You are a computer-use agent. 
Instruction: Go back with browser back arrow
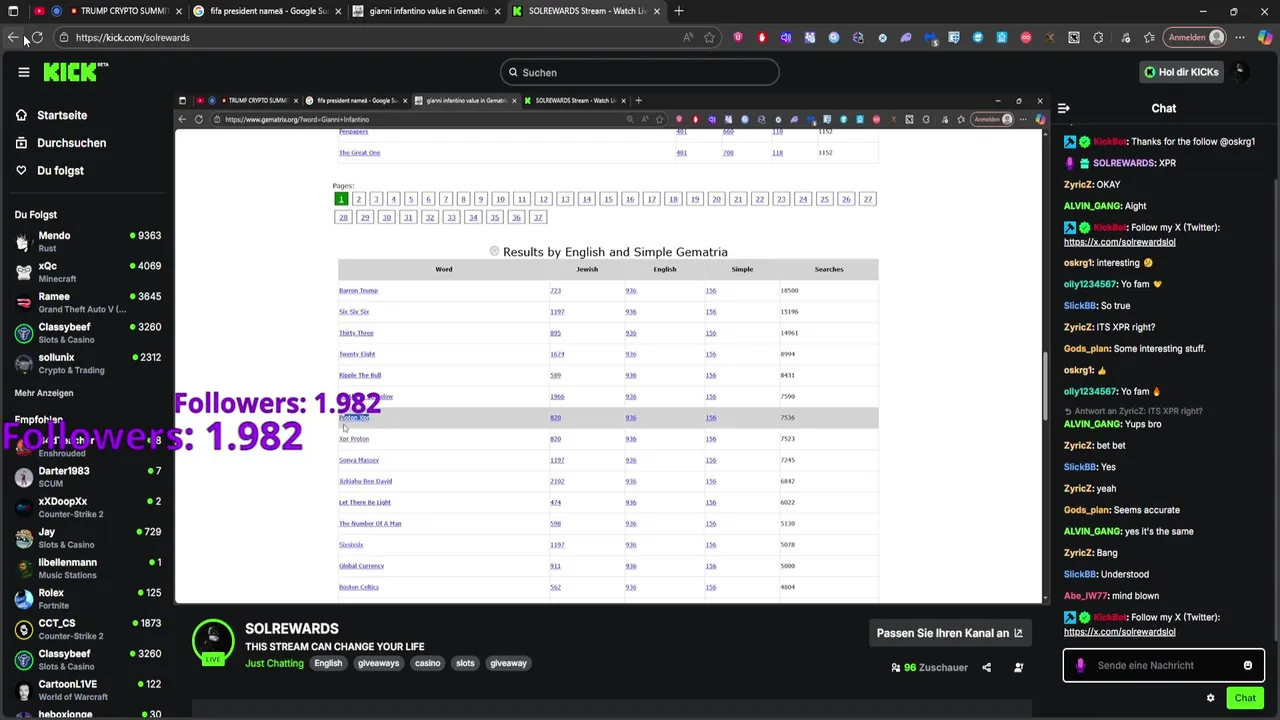(x=13, y=37)
